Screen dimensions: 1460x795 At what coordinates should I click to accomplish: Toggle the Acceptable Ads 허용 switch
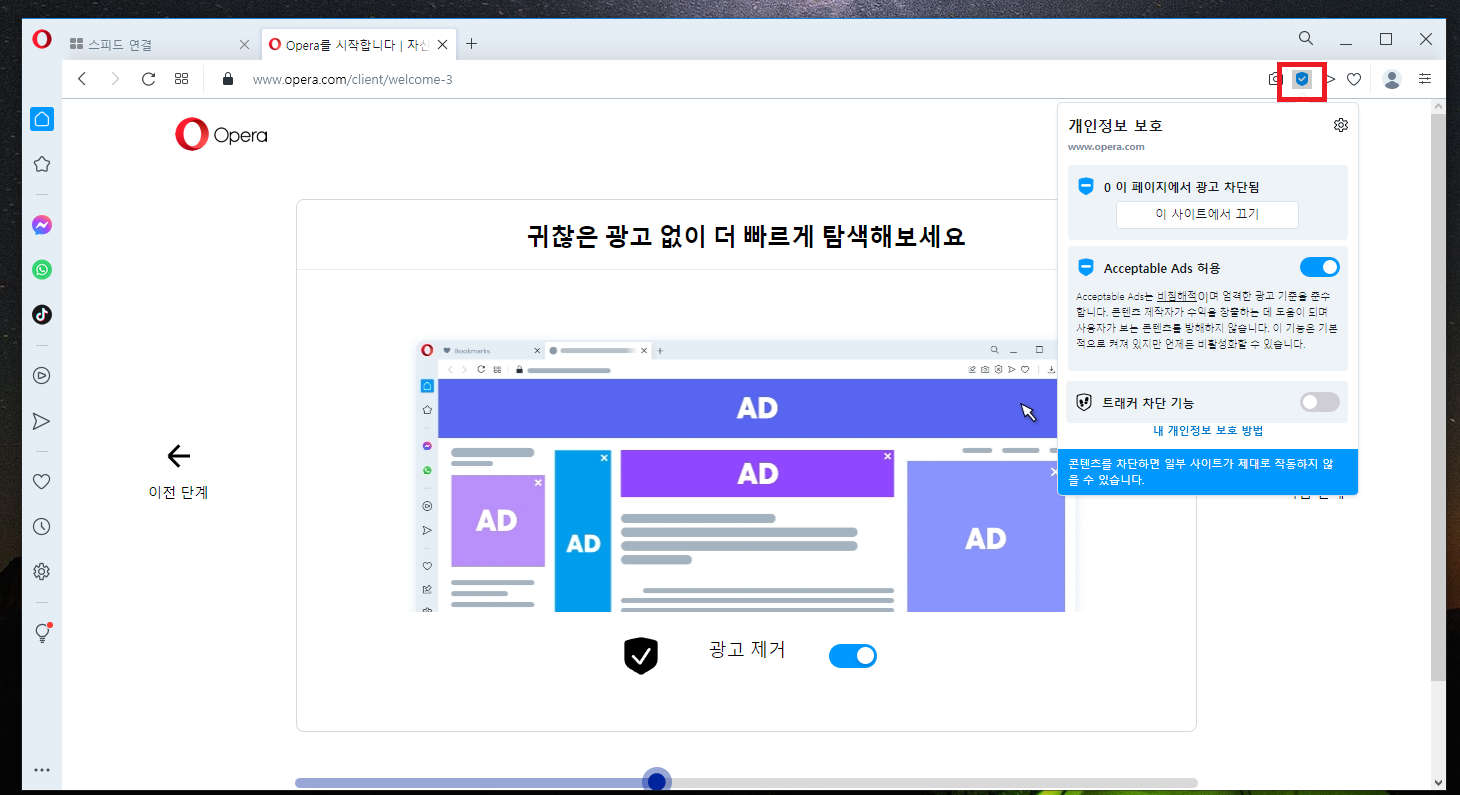1319,267
